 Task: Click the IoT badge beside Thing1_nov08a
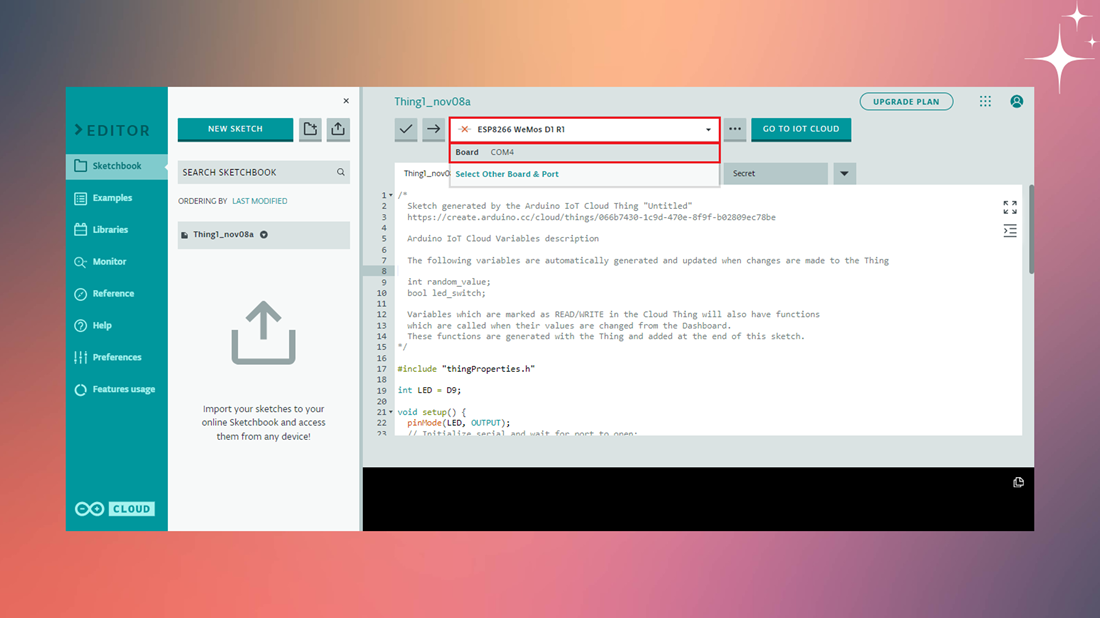(264, 235)
